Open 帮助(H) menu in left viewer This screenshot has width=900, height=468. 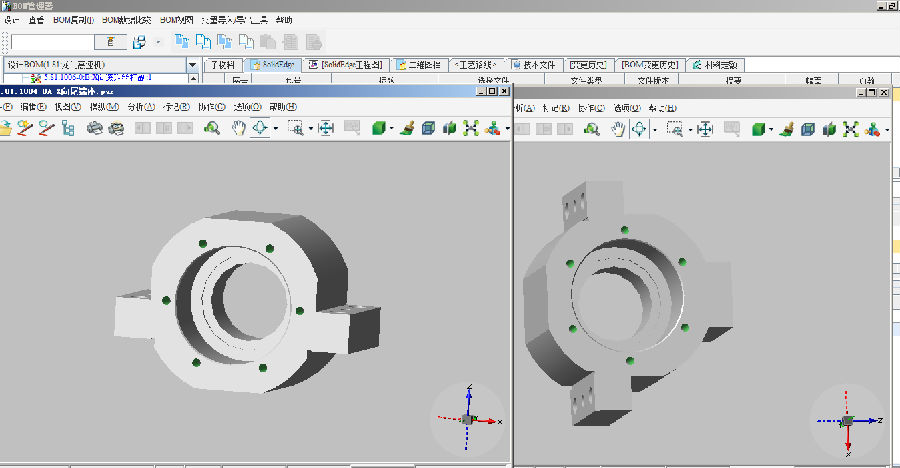point(283,107)
